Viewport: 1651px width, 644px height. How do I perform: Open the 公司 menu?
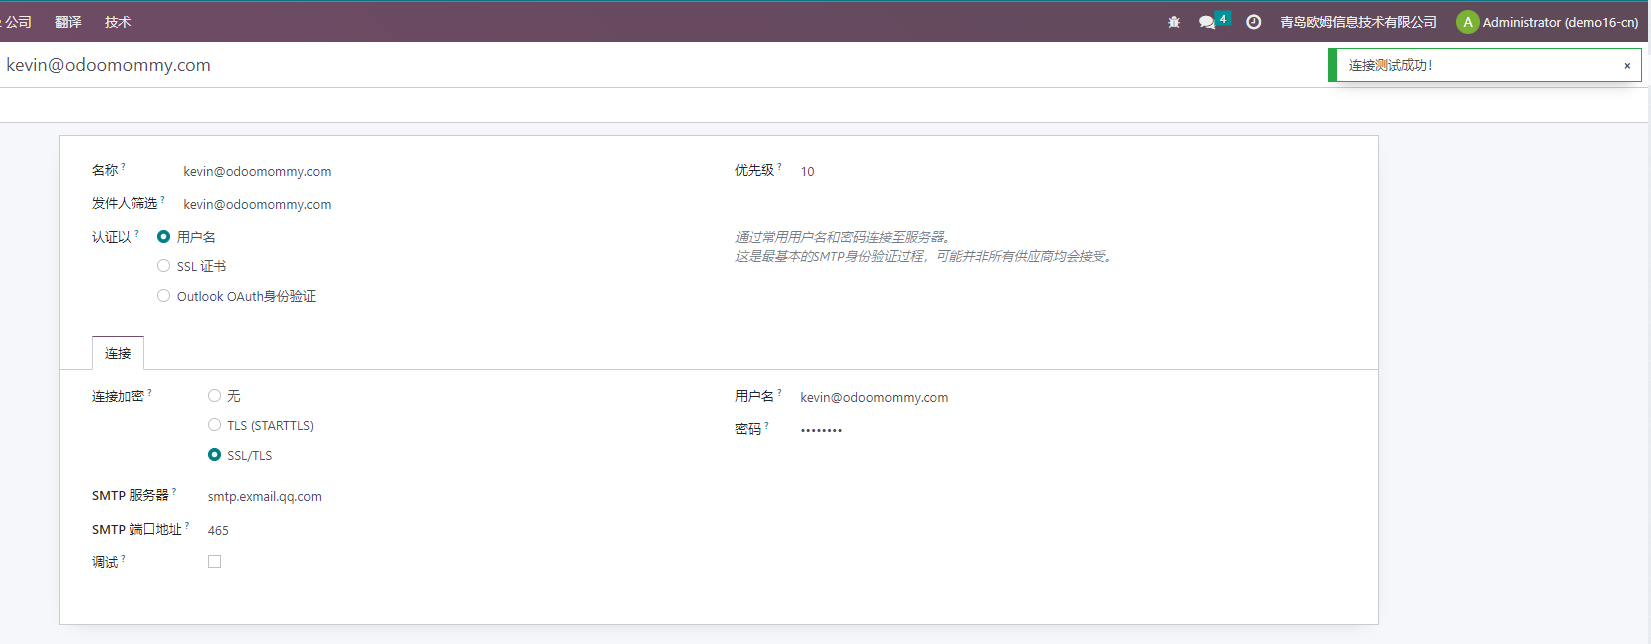point(17,22)
